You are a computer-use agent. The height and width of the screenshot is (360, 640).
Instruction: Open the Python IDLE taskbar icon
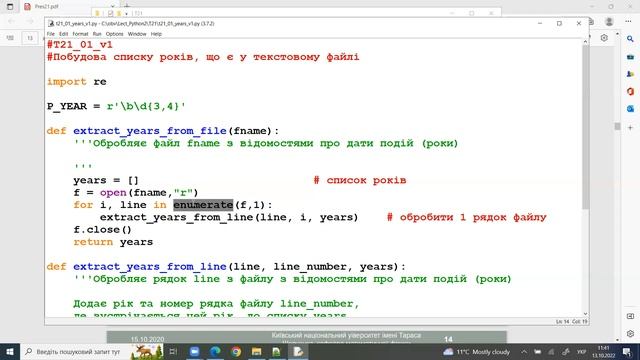[298, 351]
